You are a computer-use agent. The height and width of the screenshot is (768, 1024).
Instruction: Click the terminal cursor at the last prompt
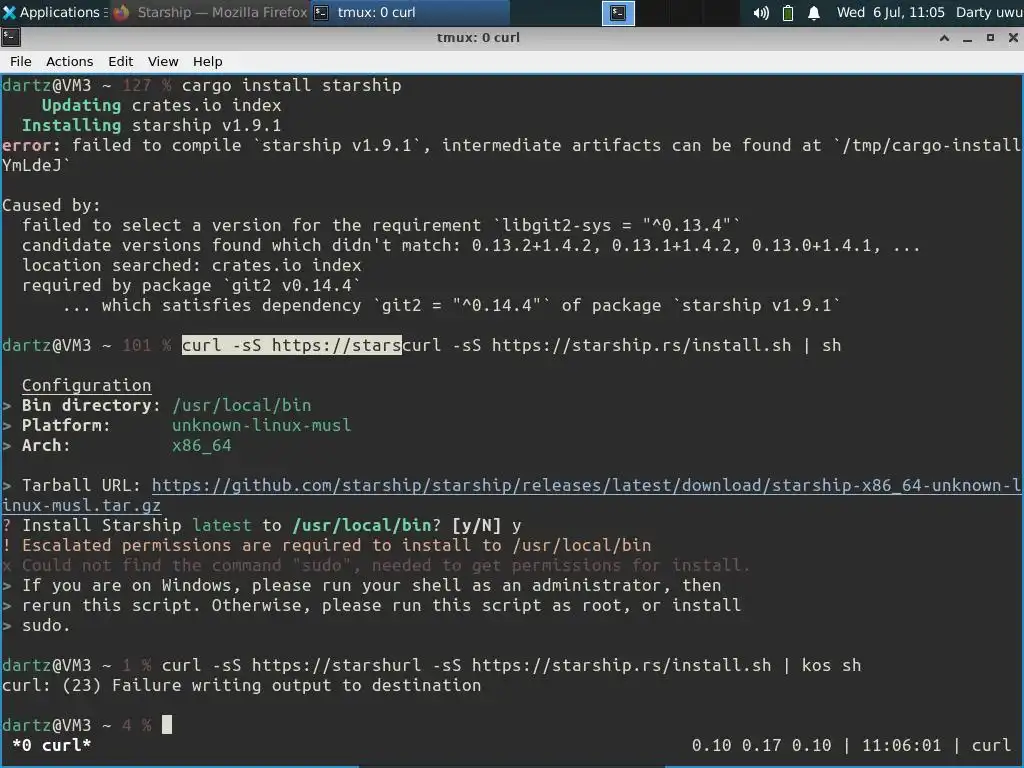tap(167, 725)
